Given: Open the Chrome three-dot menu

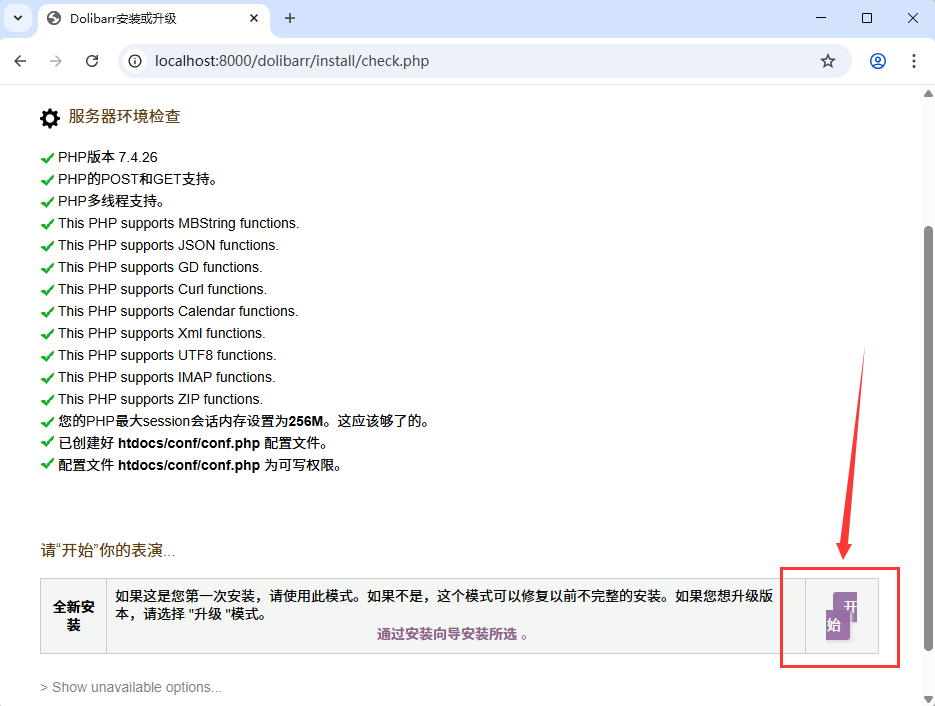Looking at the screenshot, I should click(914, 61).
